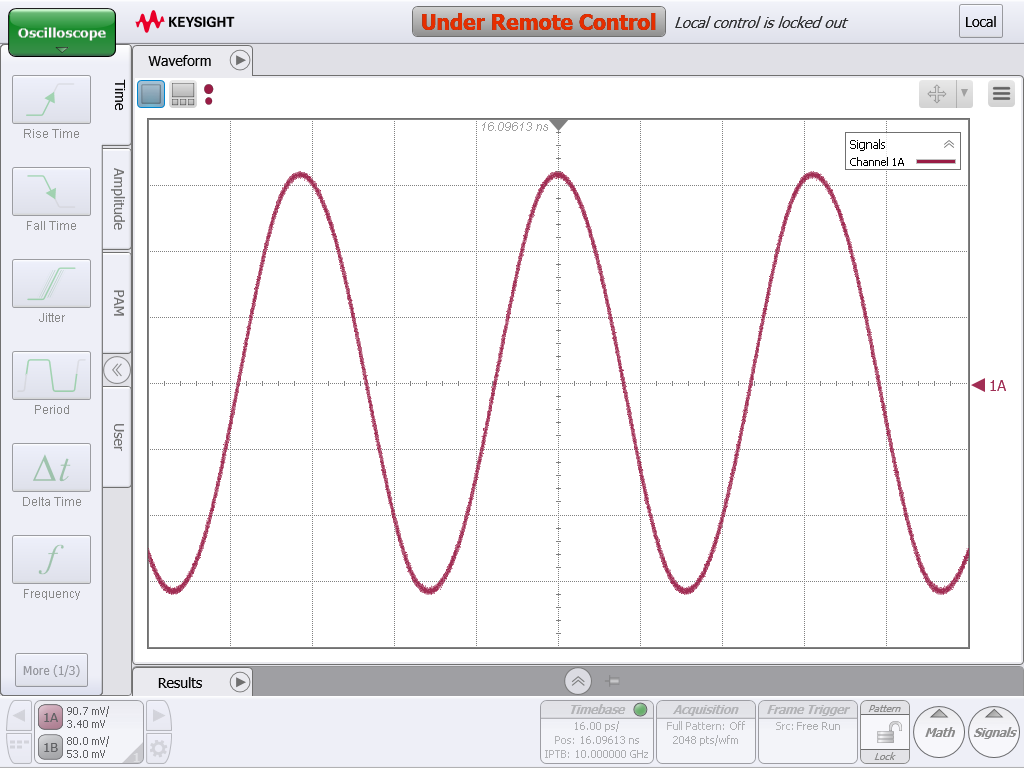
Task: Select the Jitter measurement icon
Action: 51,284
